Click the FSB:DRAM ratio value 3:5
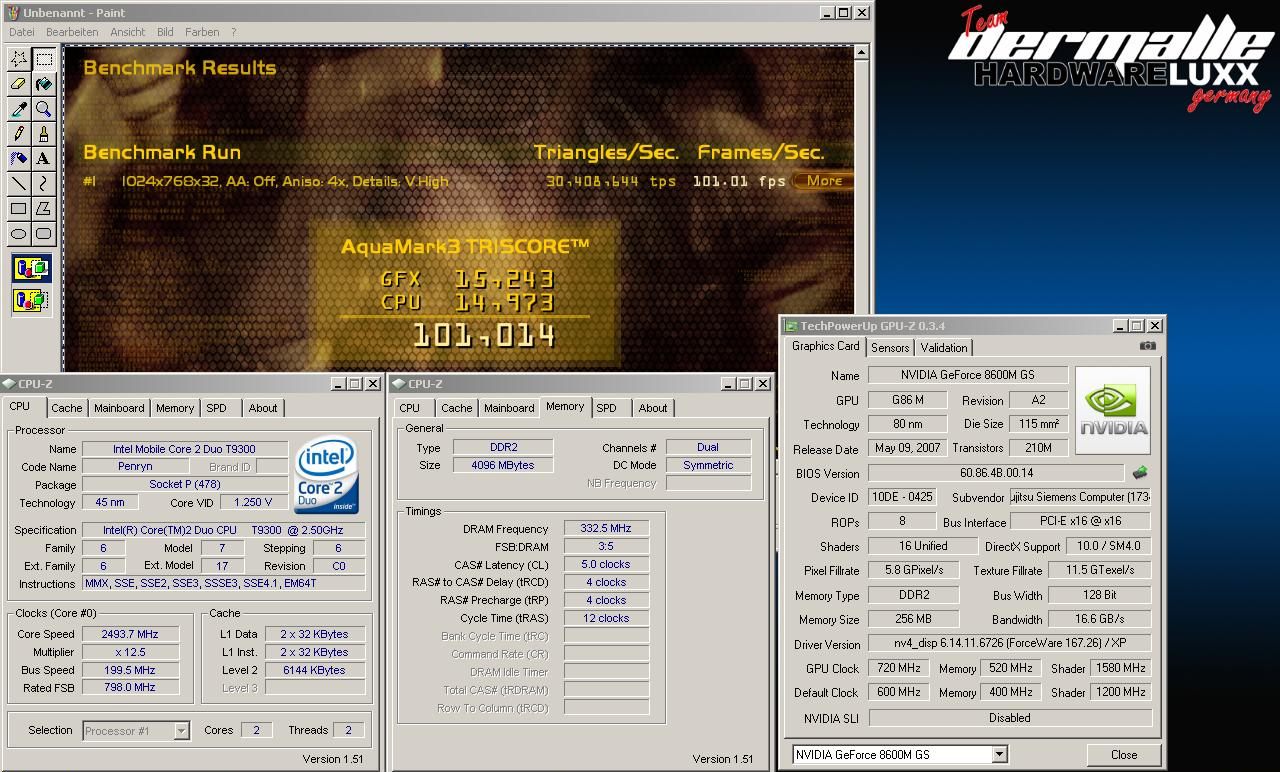The image size is (1280, 772). (606, 547)
